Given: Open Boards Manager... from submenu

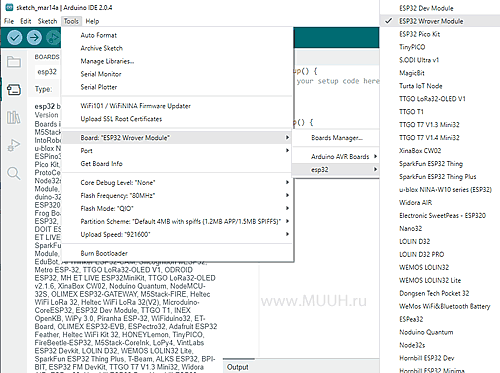Looking at the screenshot, I should pyautogui.click(x=336, y=138).
